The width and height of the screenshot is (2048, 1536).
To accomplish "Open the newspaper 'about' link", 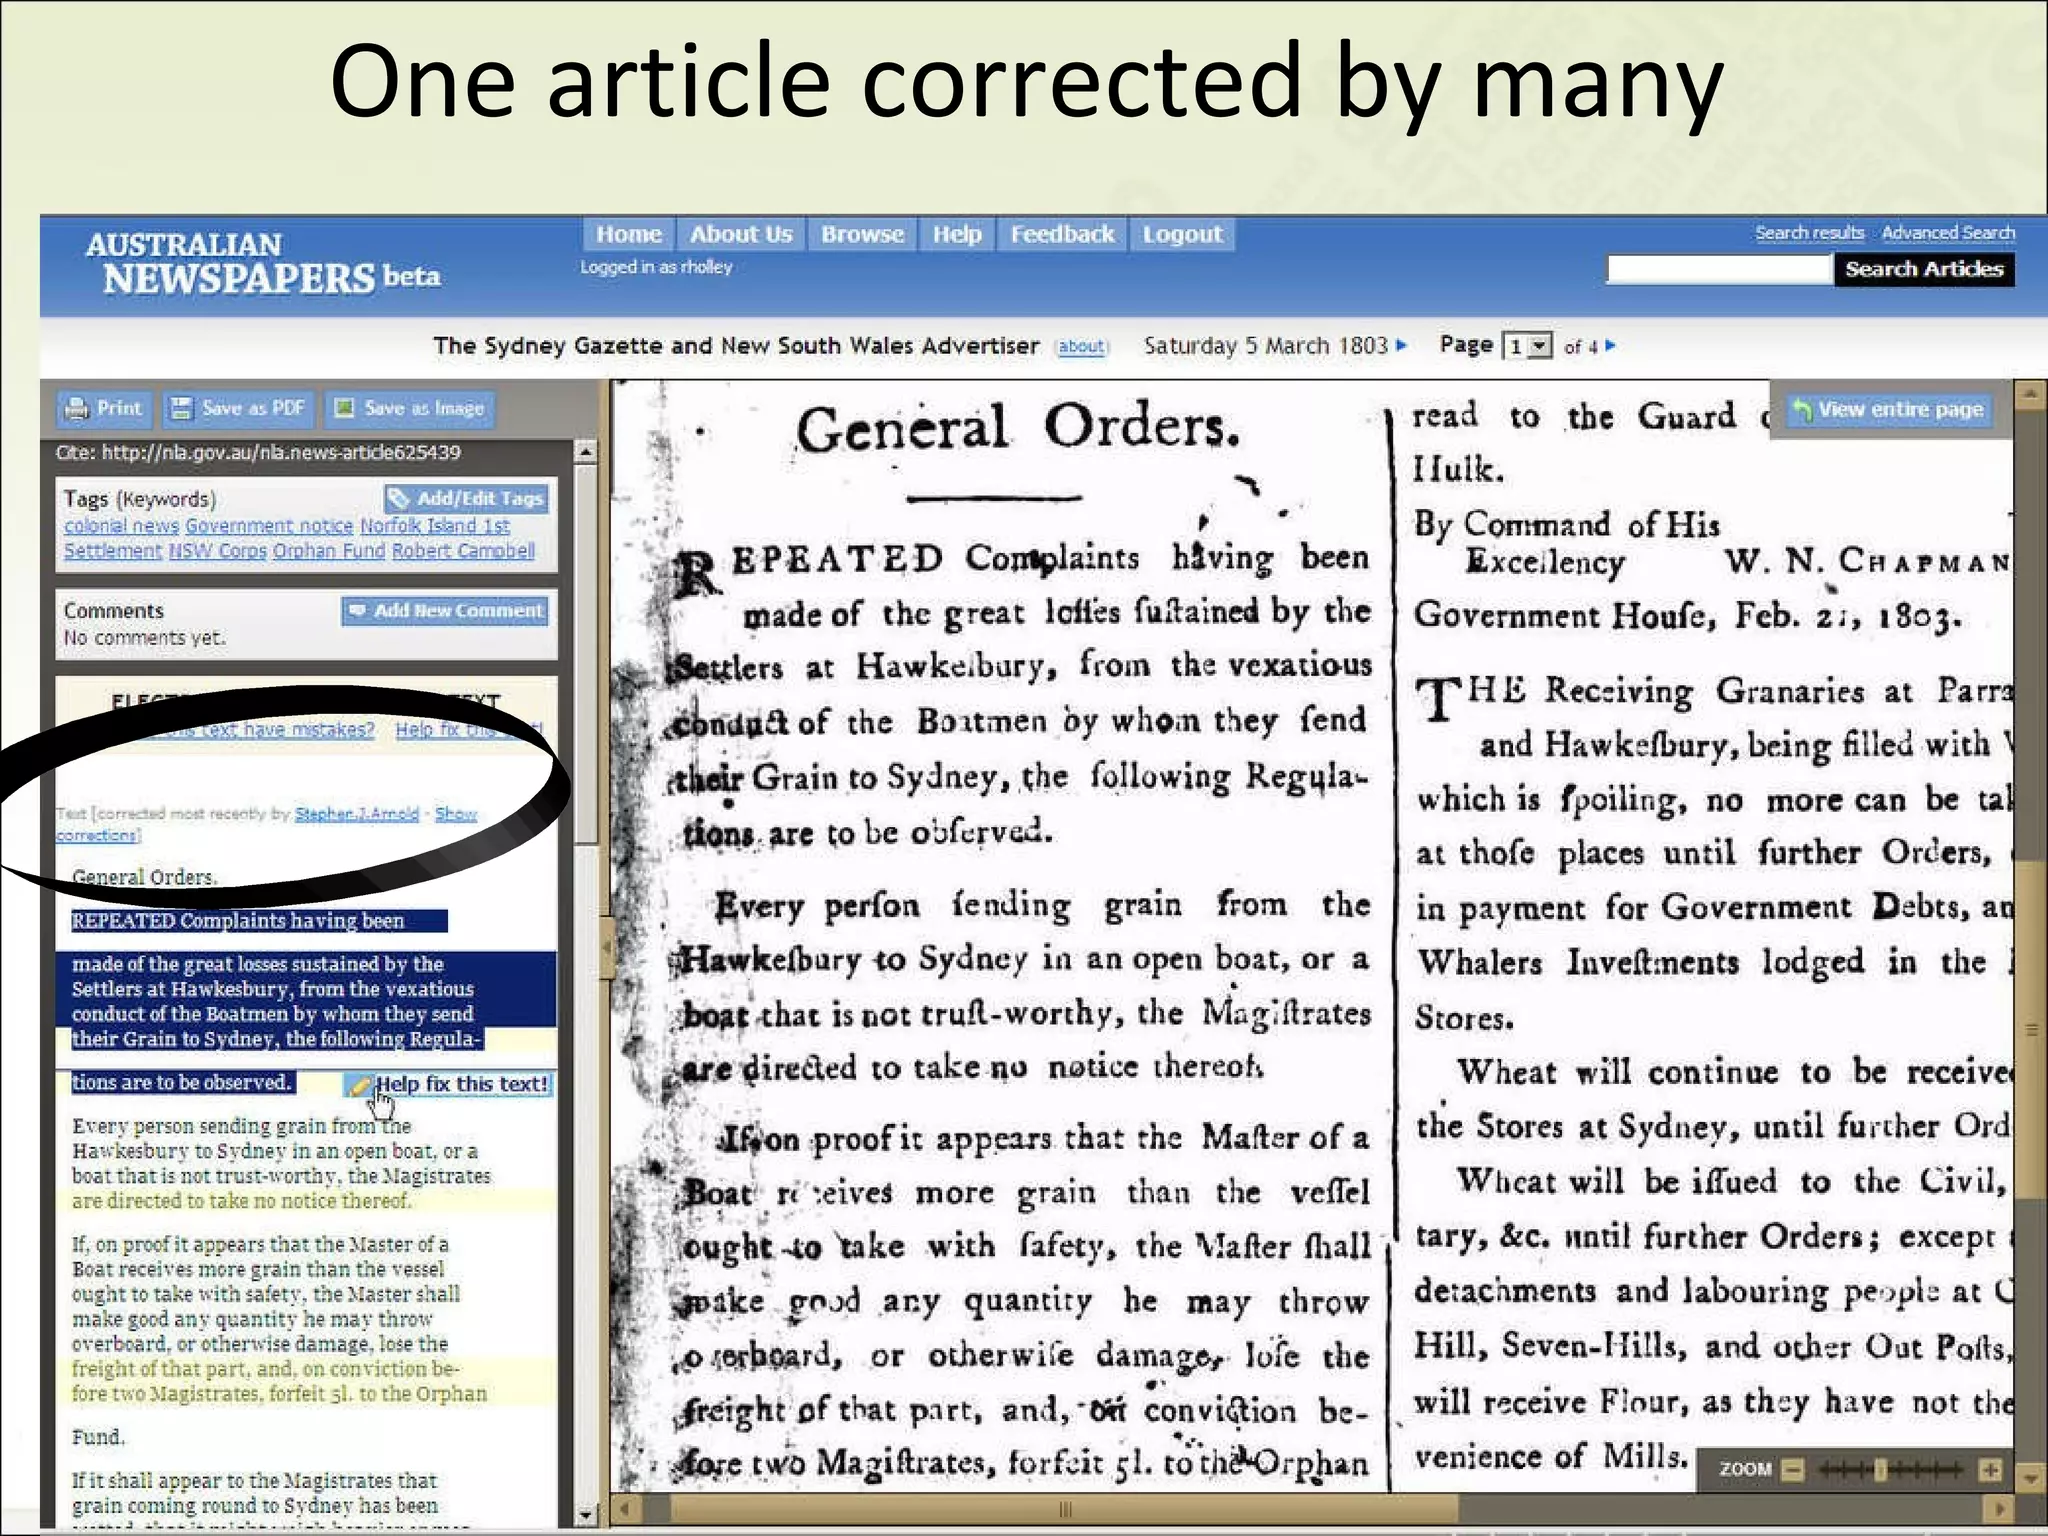I will (1081, 346).
